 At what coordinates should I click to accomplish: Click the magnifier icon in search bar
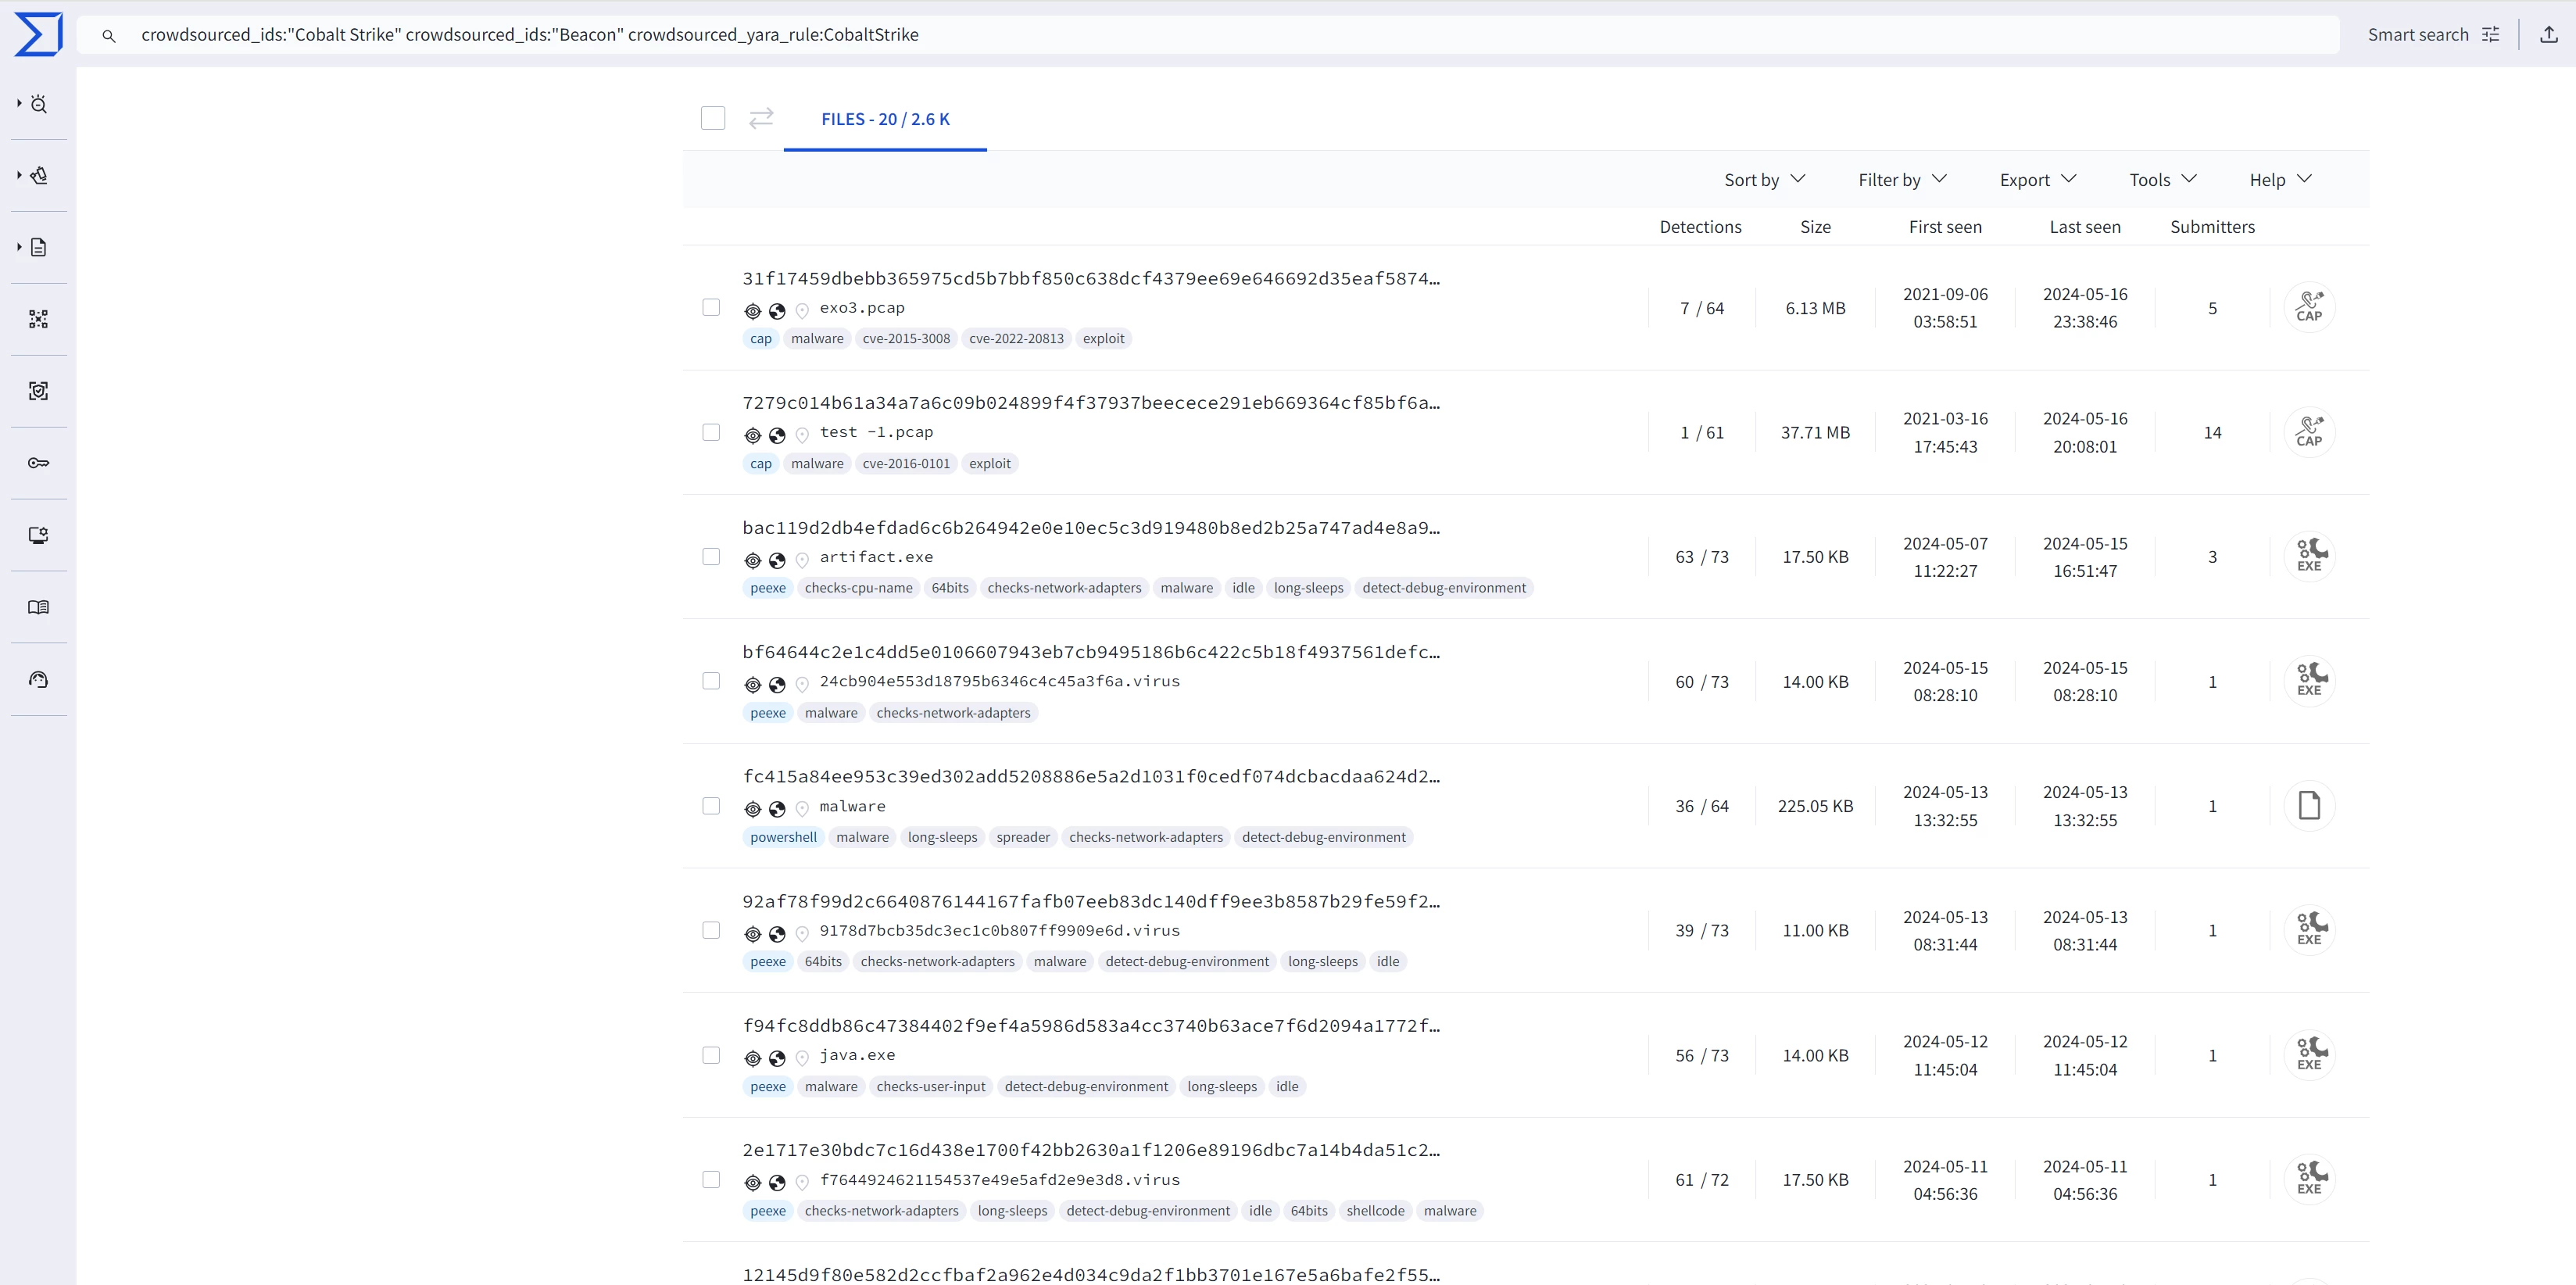tap(109, 36)
